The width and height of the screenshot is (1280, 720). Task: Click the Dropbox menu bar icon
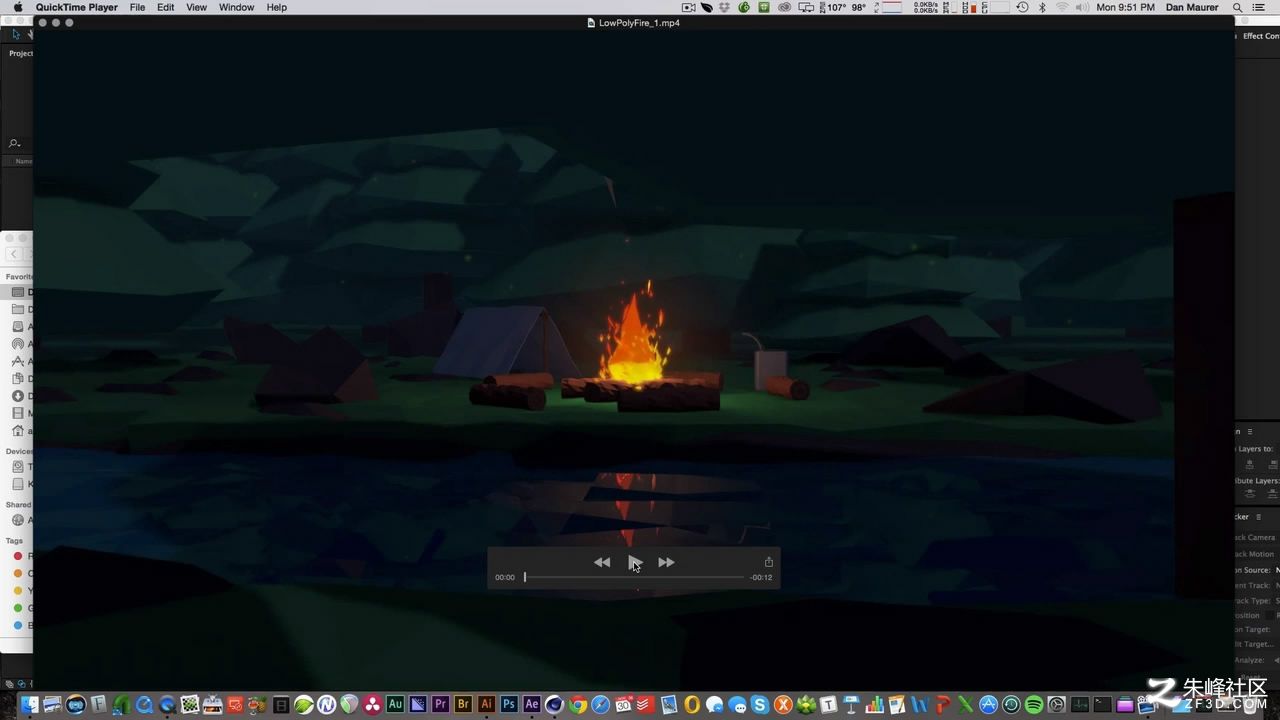click(x=725, y=7)
